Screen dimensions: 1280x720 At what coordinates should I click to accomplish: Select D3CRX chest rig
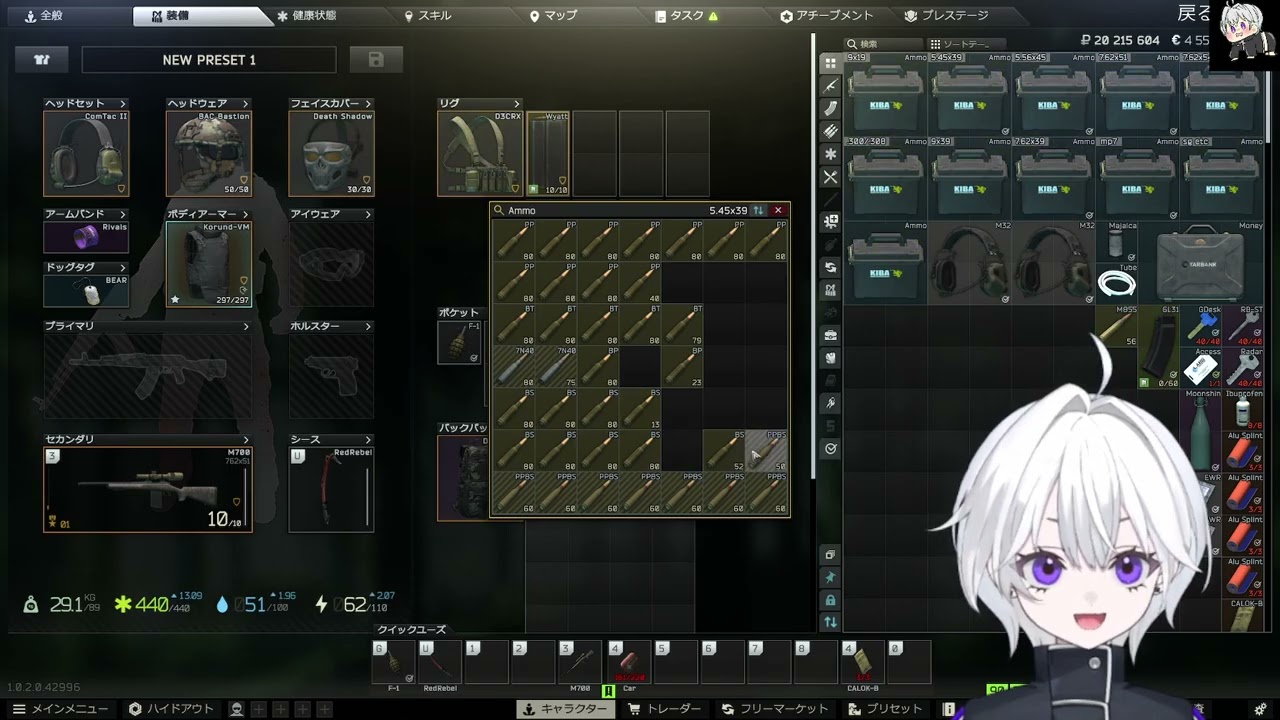(480, 153)
